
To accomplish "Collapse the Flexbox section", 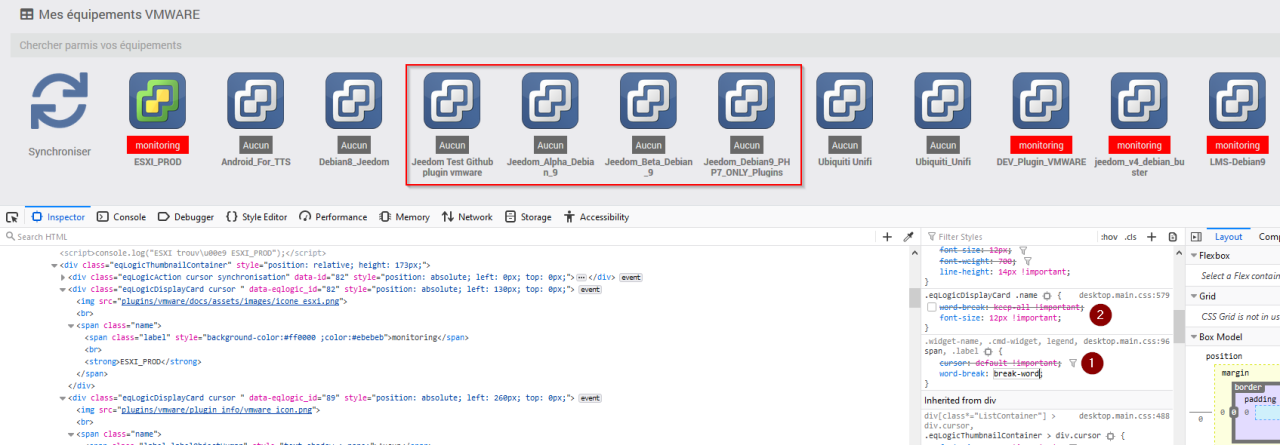I will tap(1193, 256).
